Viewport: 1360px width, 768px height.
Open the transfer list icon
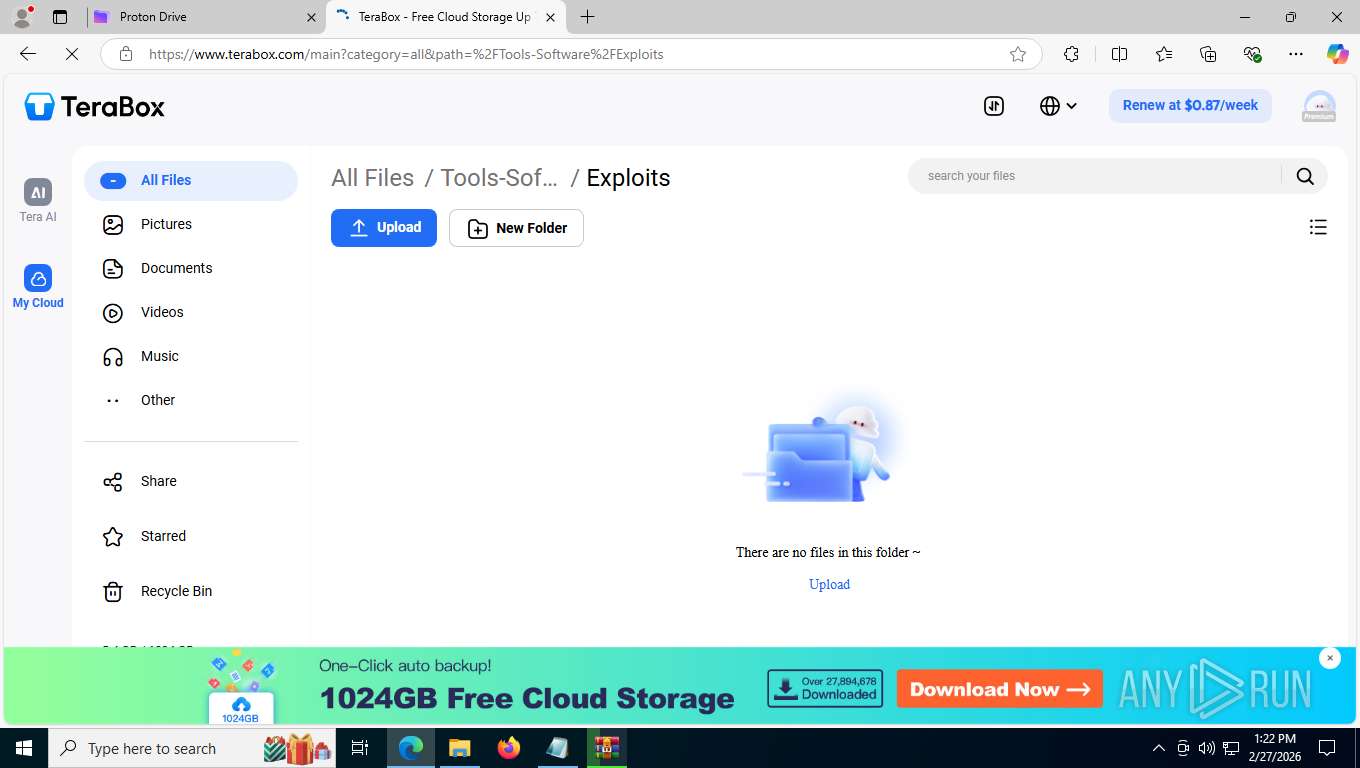point(994,106)
